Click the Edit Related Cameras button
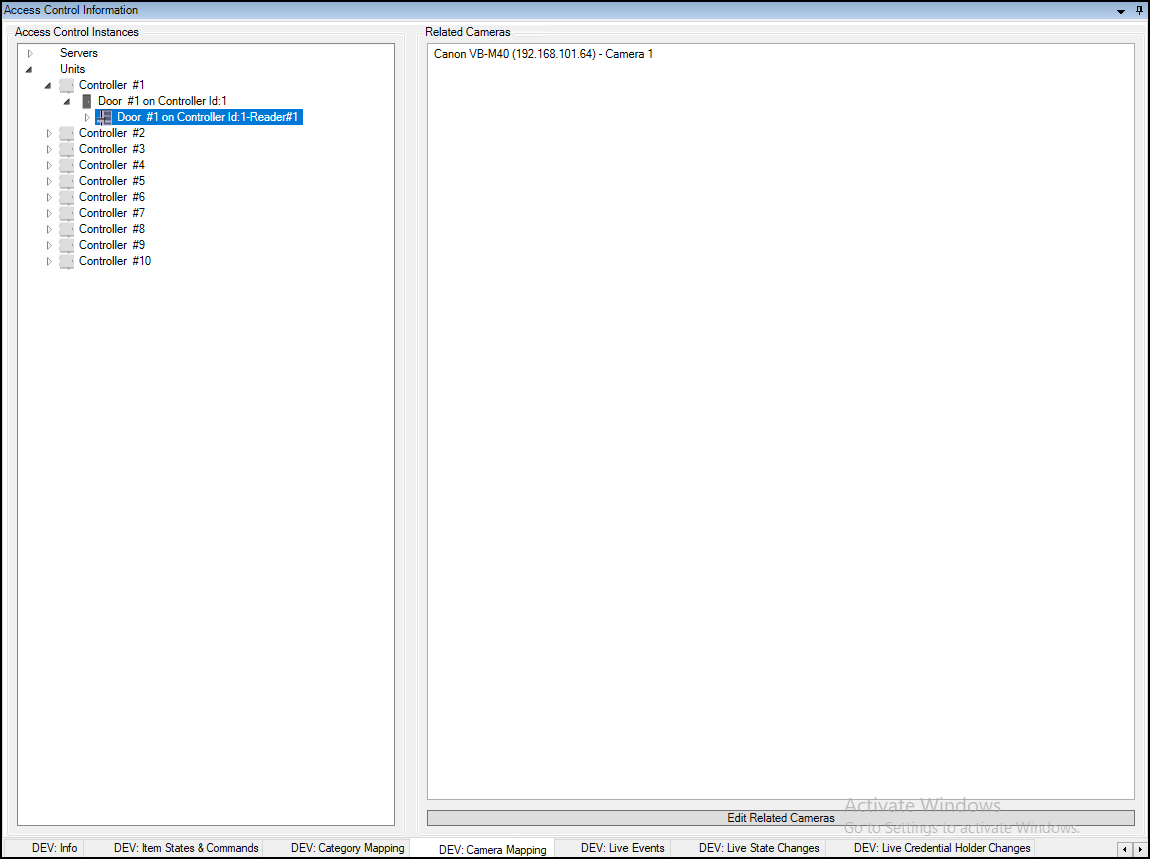This screenshot has height=859, width=1150. coord(781,817)
